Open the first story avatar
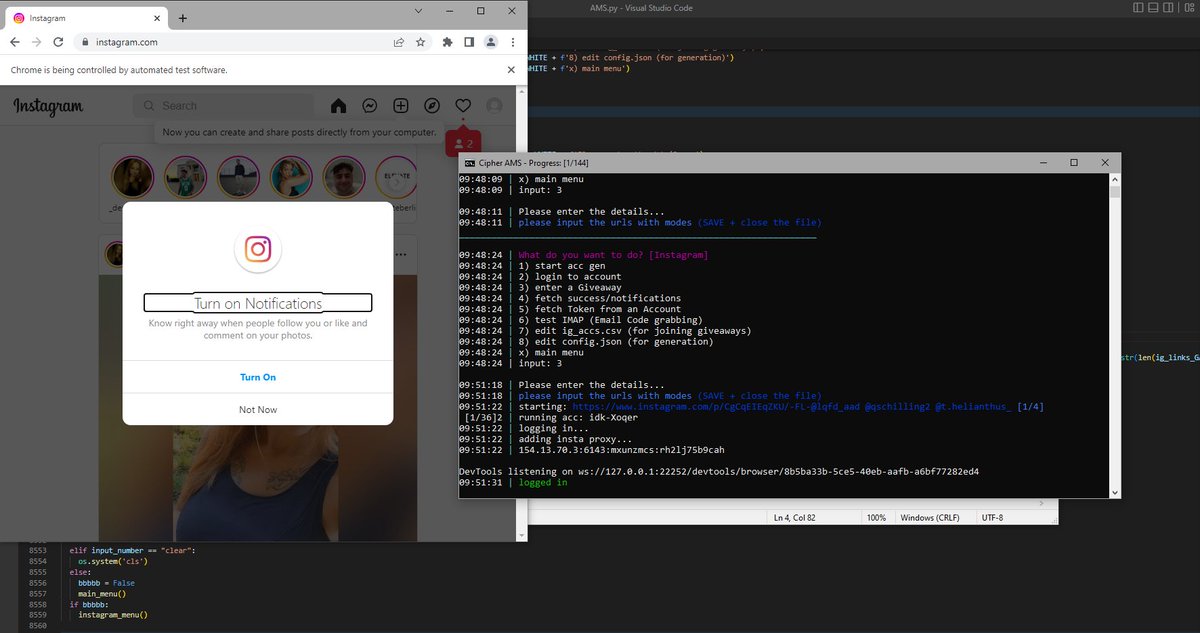 click(x=132, y=179)
